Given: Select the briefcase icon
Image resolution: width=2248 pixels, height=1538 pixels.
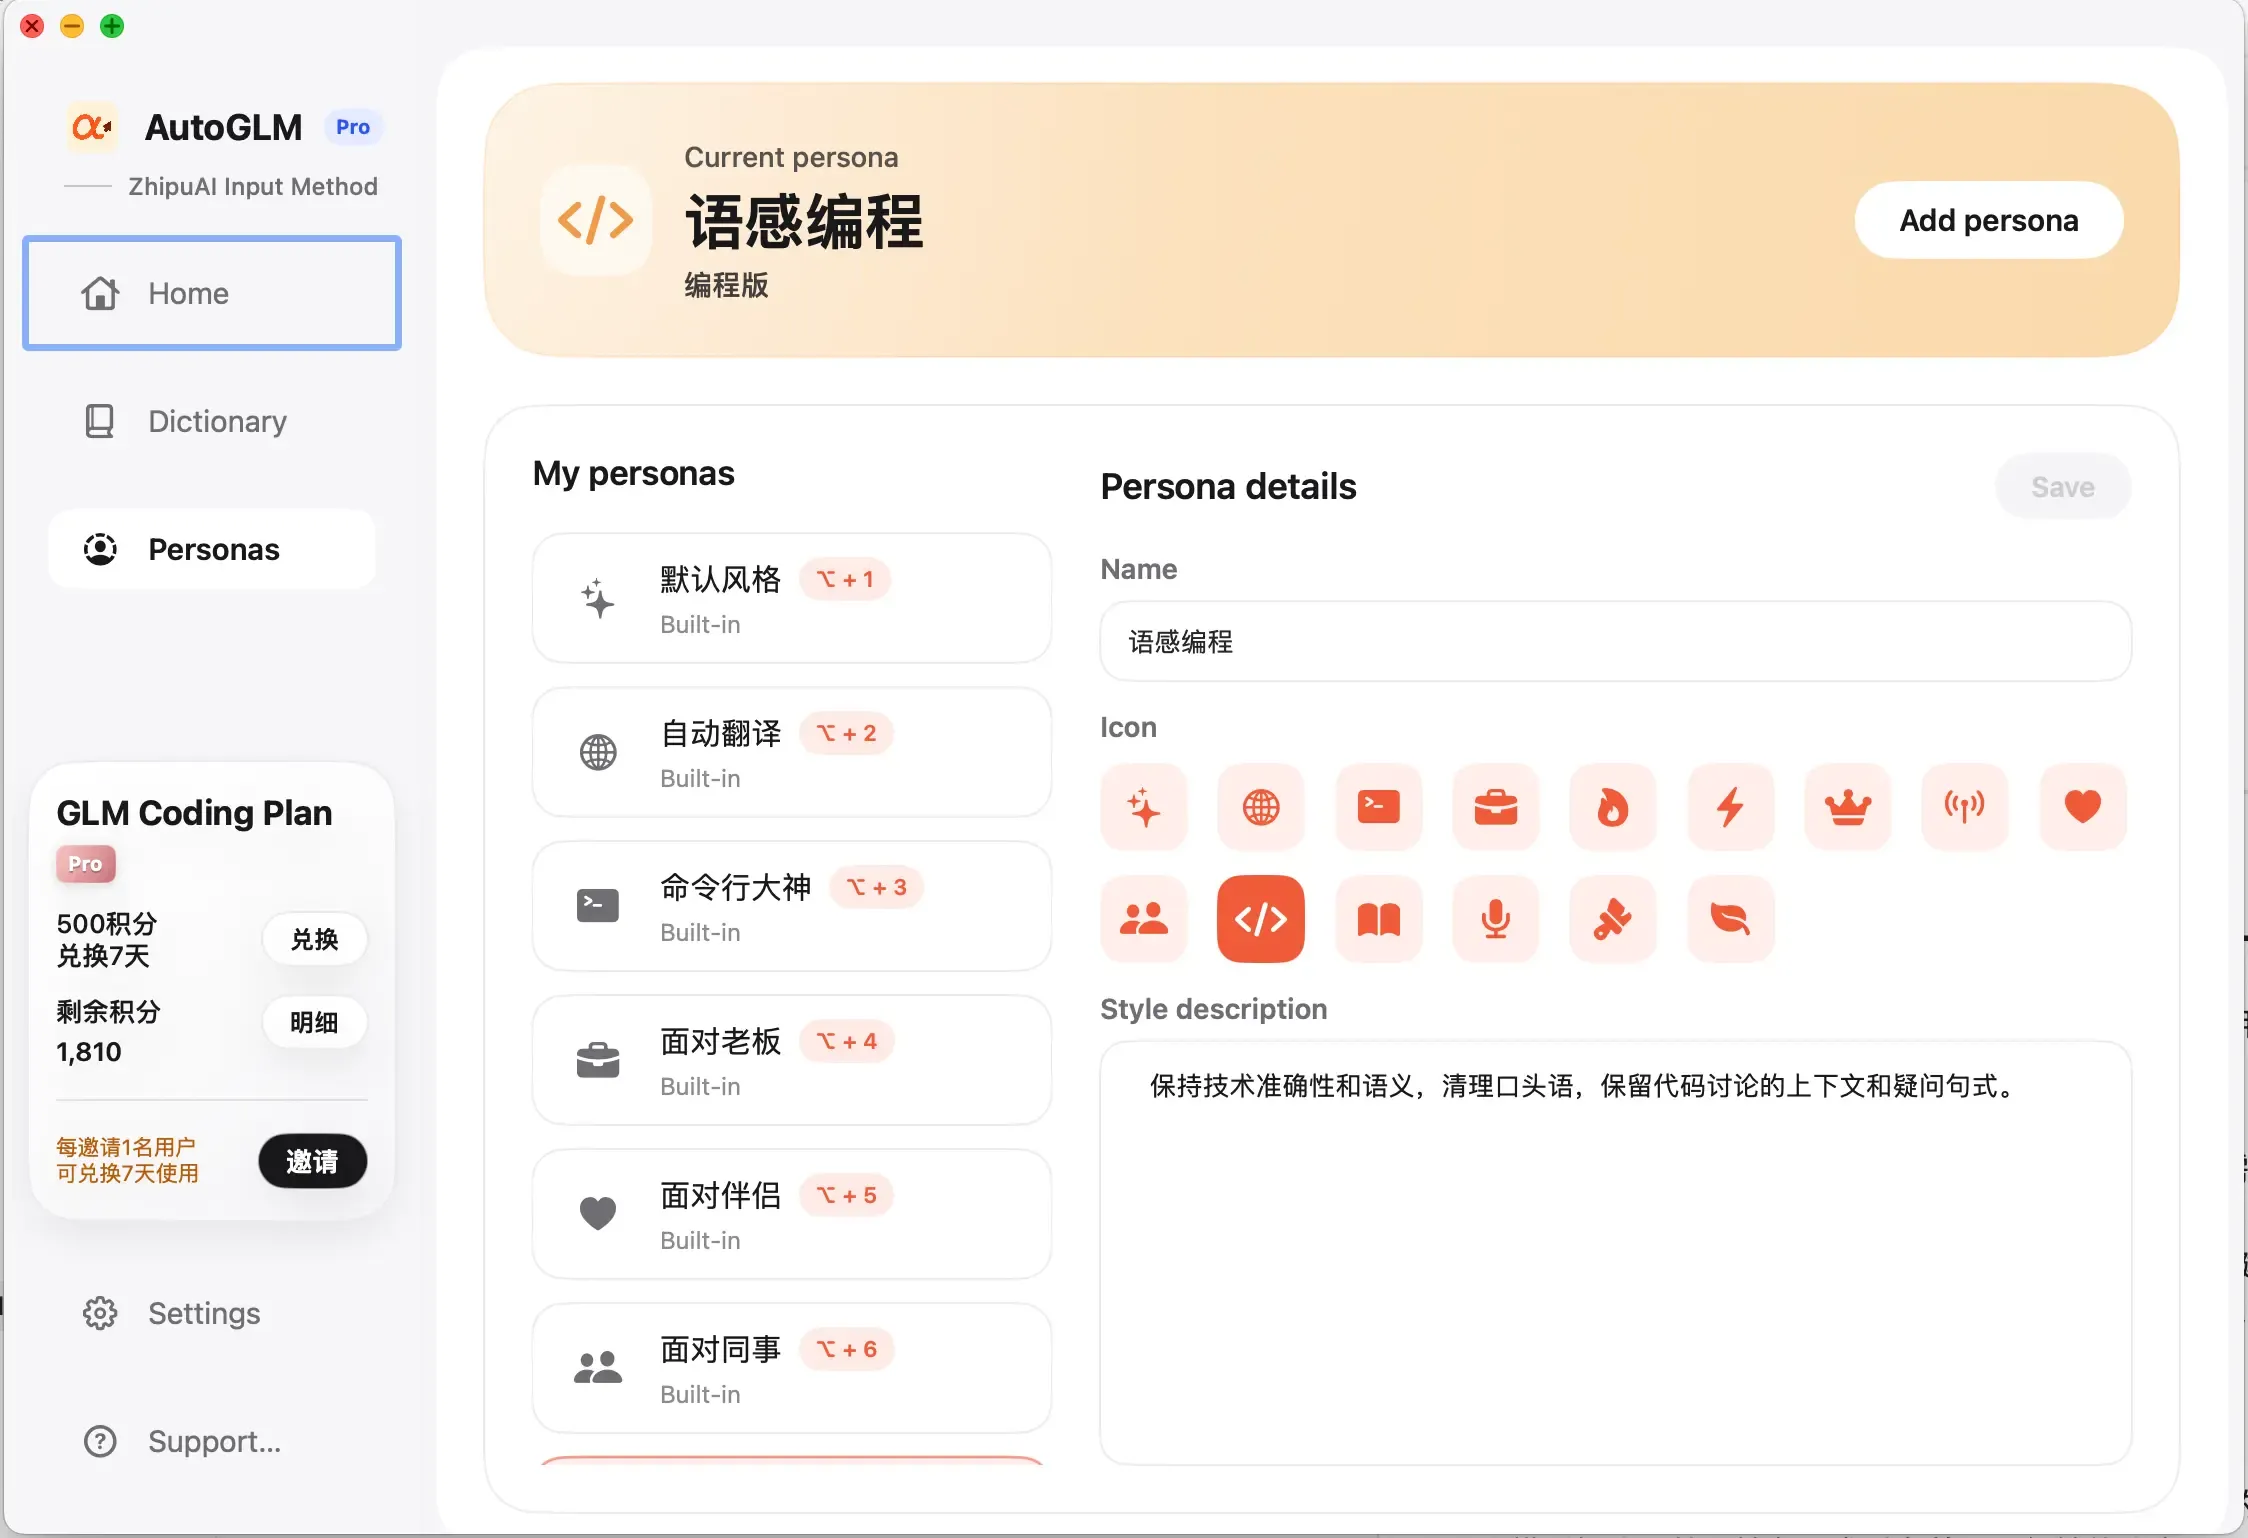Looking at the screenshot, I should click(1495, 807).
